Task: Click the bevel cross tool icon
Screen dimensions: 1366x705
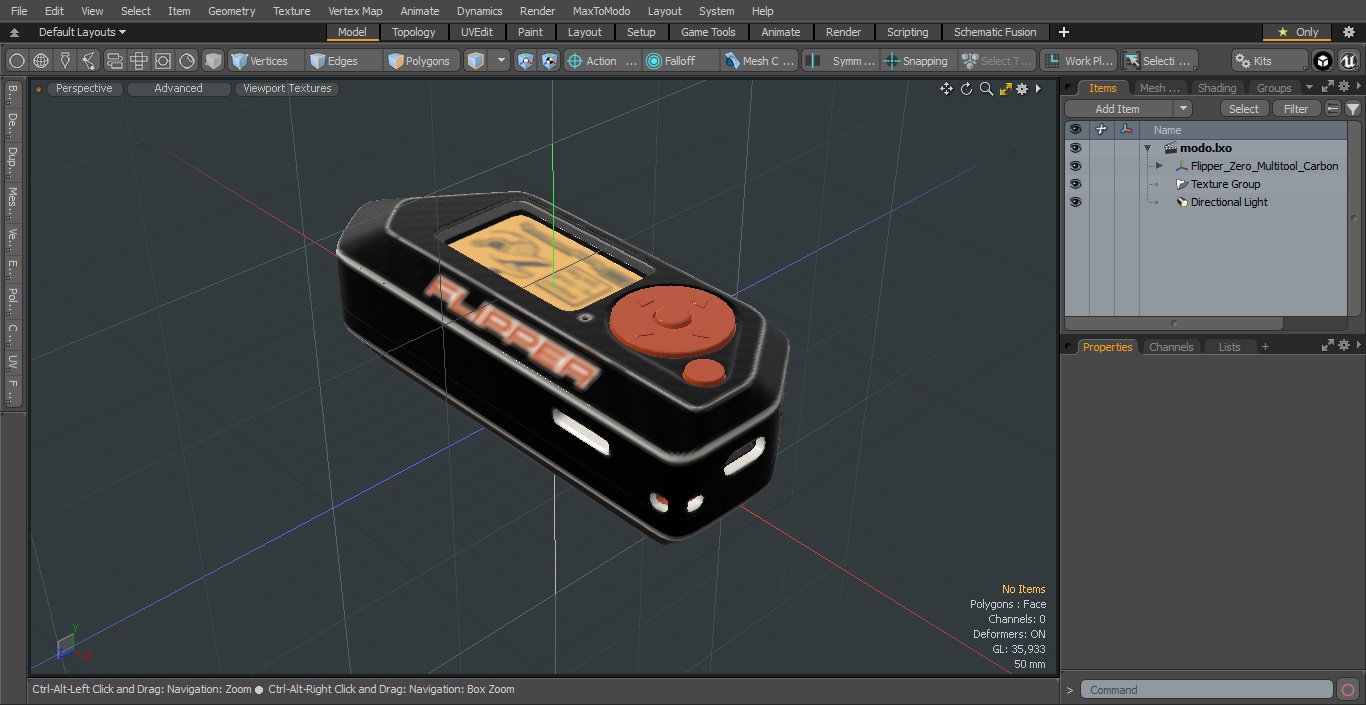Action: click(139, 61)
